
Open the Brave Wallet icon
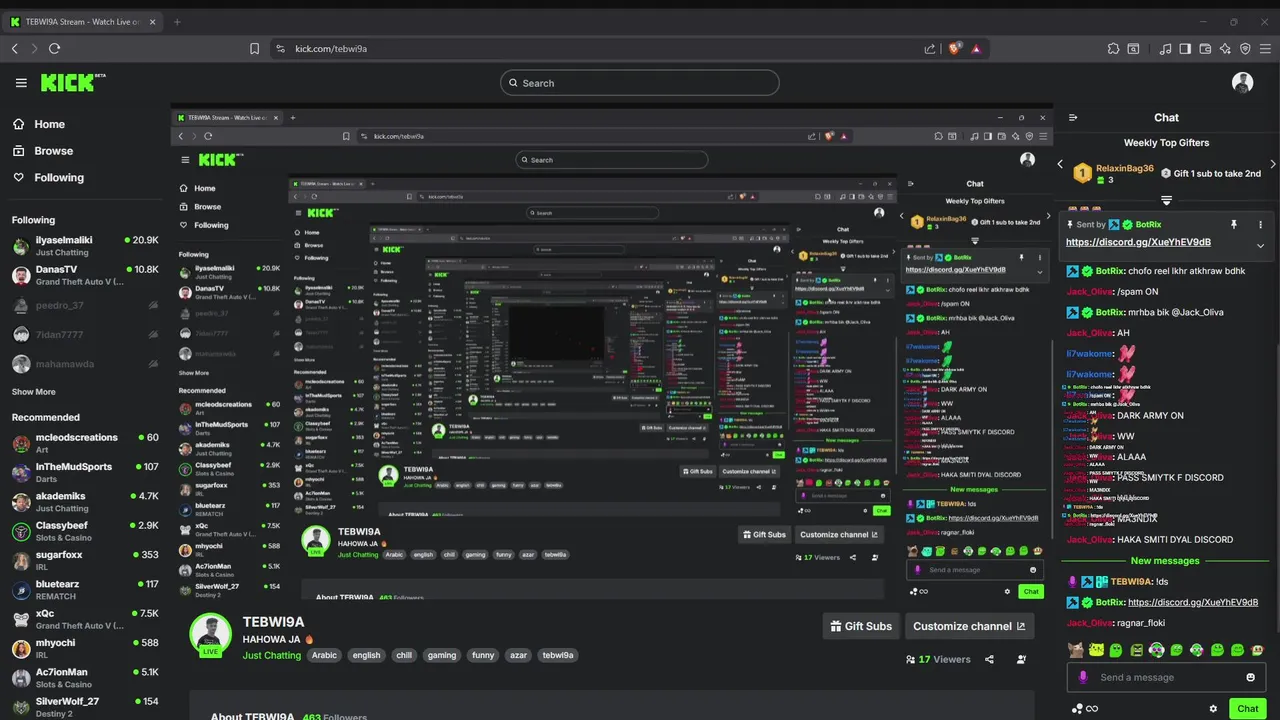click(x=1205, y=48)
